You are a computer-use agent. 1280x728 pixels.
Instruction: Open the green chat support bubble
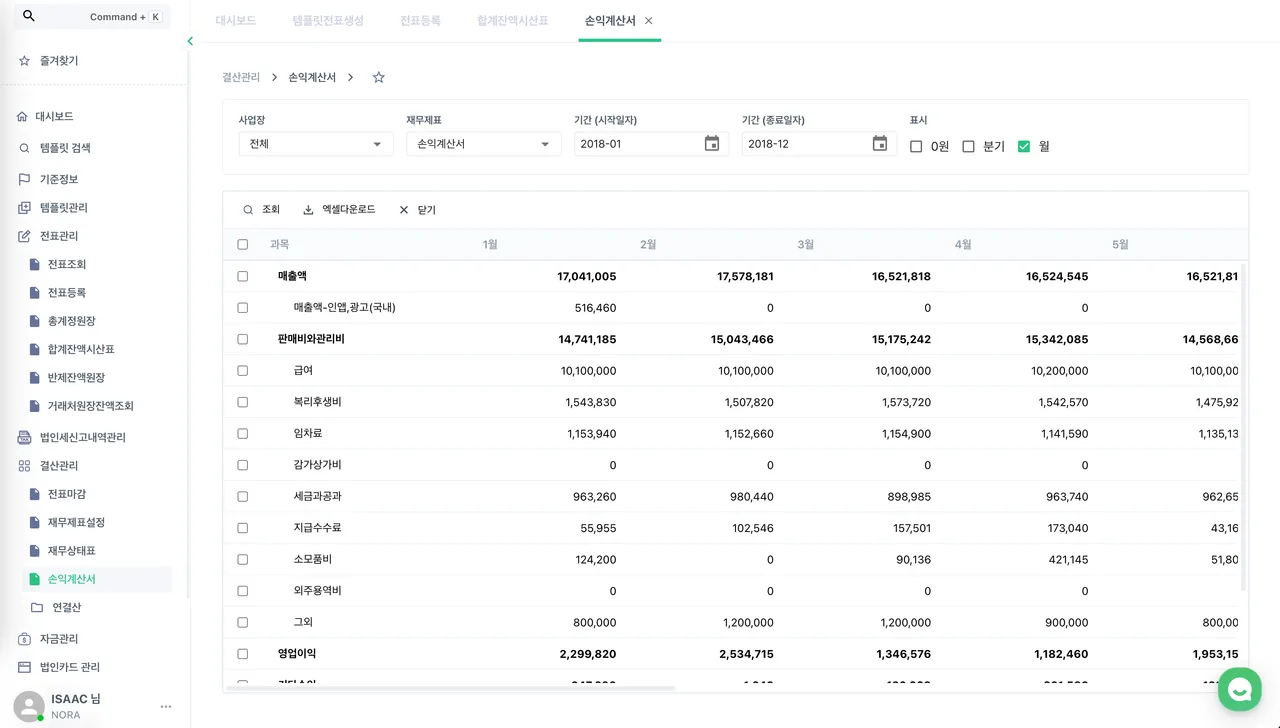pos(1241,691)
